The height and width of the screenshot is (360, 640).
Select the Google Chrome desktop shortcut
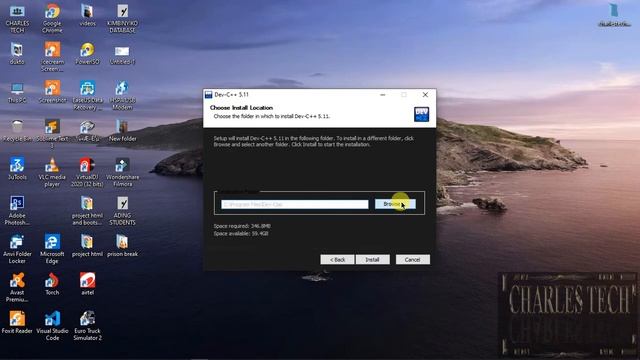click(52, 19)
